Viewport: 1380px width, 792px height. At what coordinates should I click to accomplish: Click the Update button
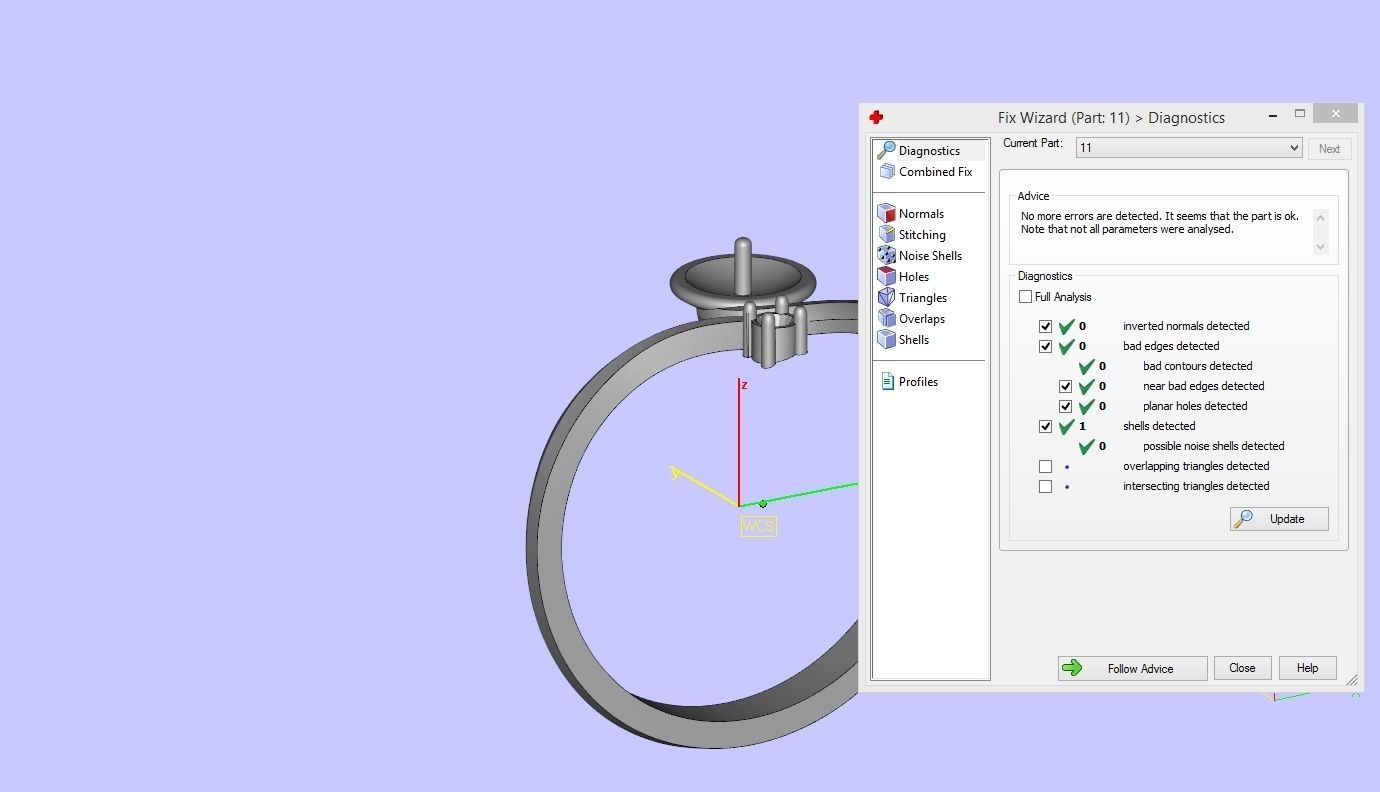[x=1279, y=518]
